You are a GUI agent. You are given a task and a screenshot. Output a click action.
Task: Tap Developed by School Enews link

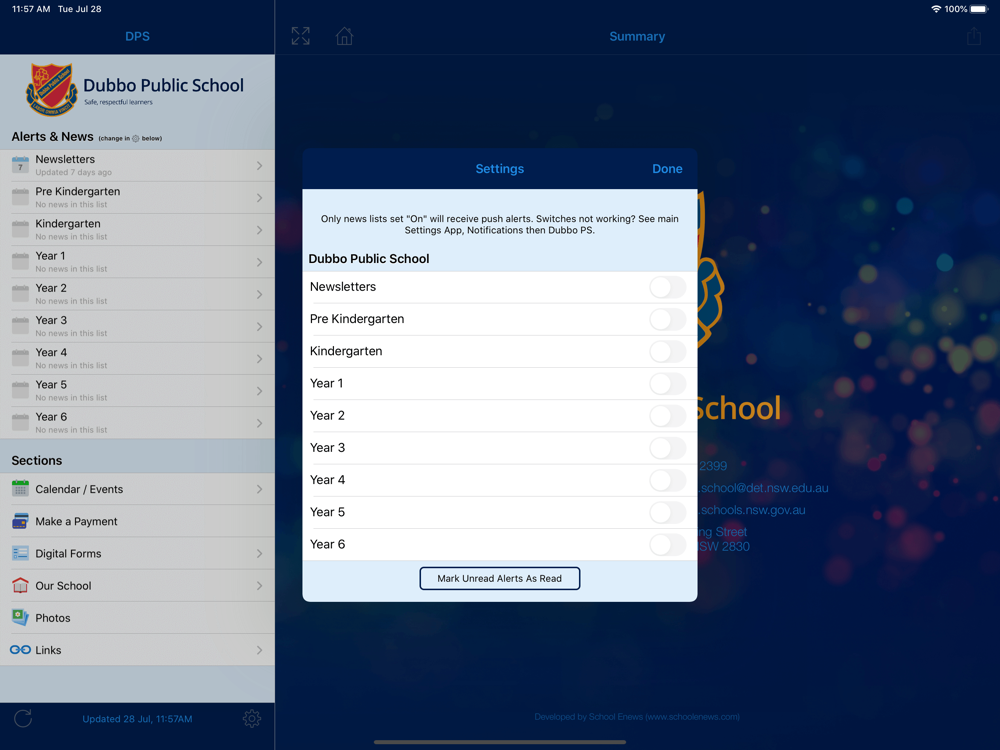point(637,717)
